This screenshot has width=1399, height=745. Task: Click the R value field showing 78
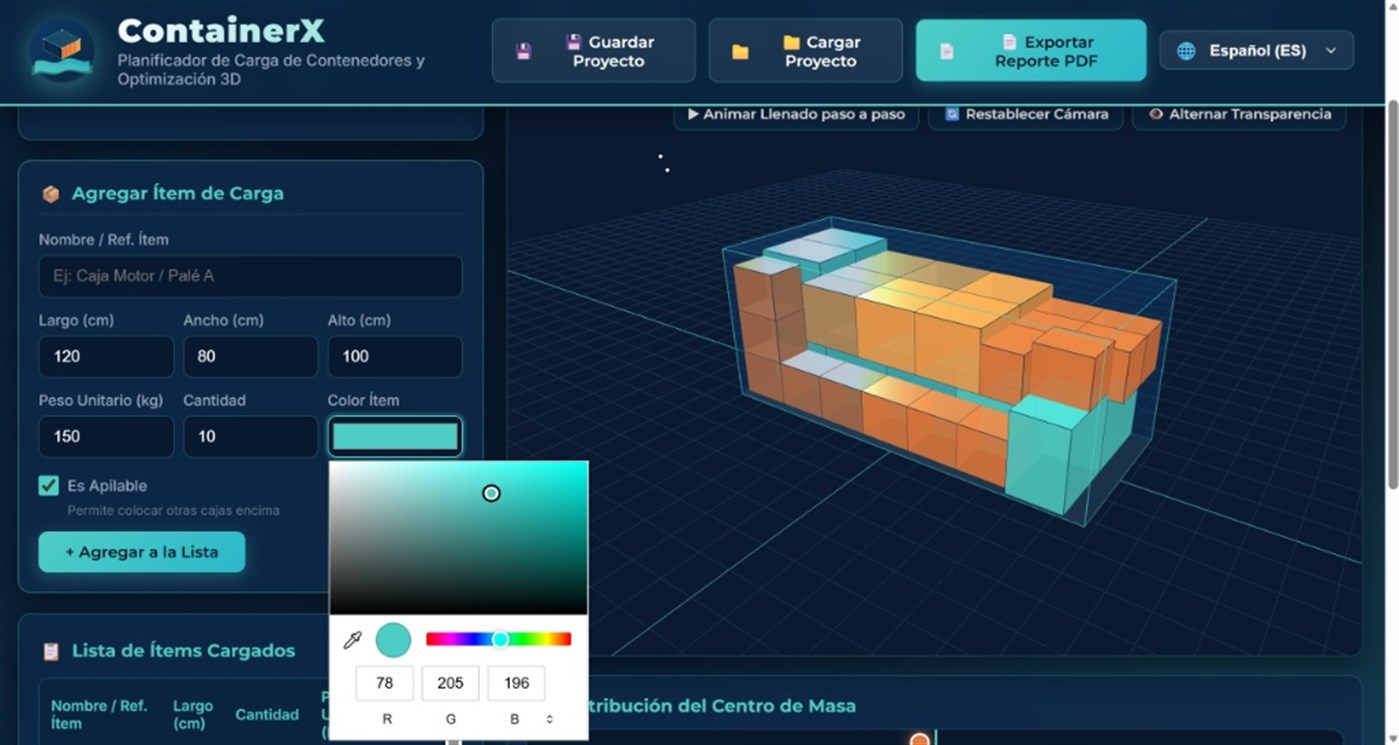point(385,683)
